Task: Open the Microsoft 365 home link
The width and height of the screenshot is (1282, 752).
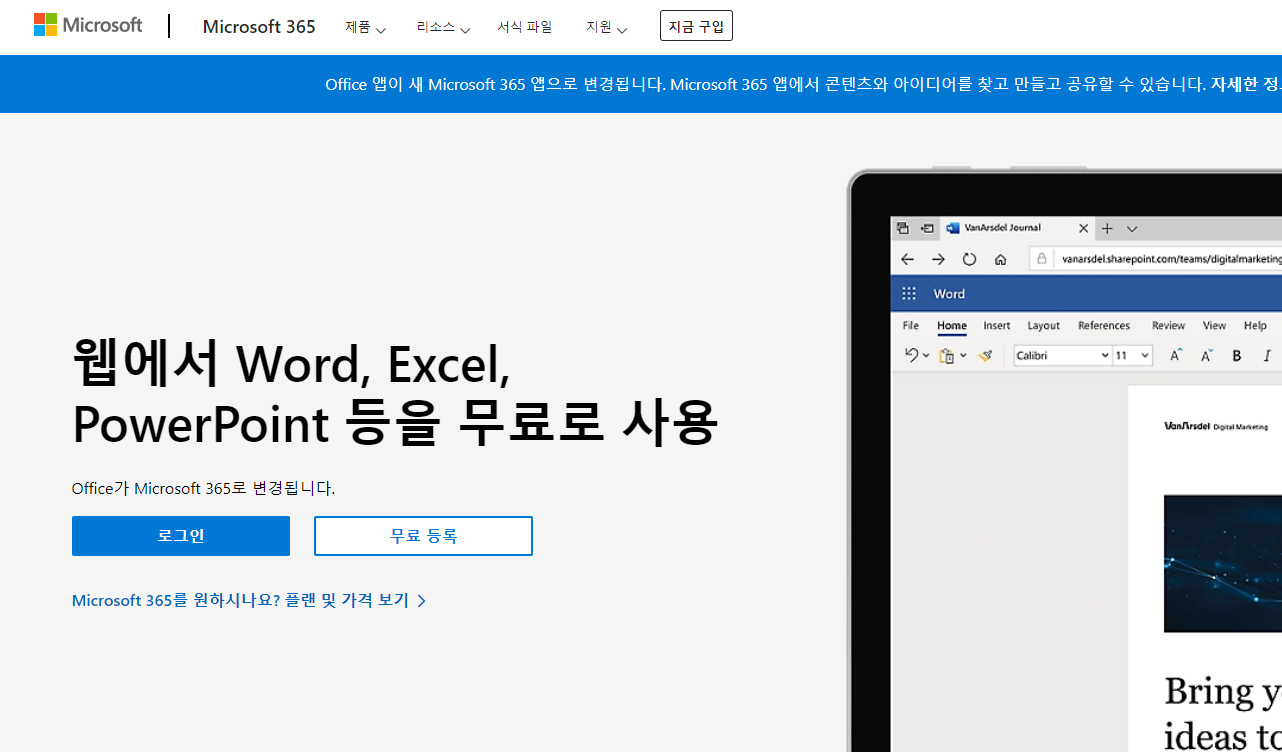Action: [259, 27]
